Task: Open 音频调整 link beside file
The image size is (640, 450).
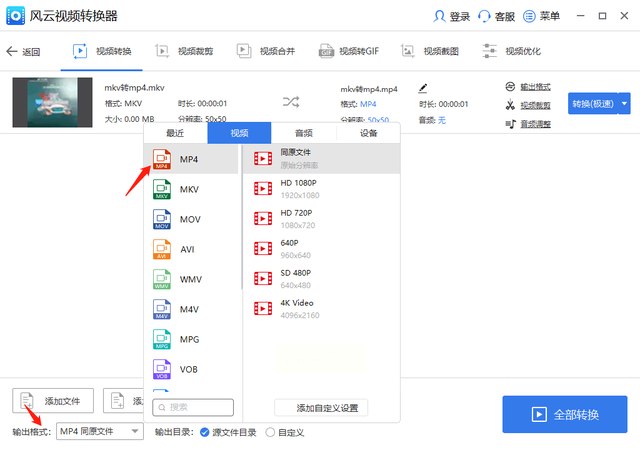Action: point(535,124)
